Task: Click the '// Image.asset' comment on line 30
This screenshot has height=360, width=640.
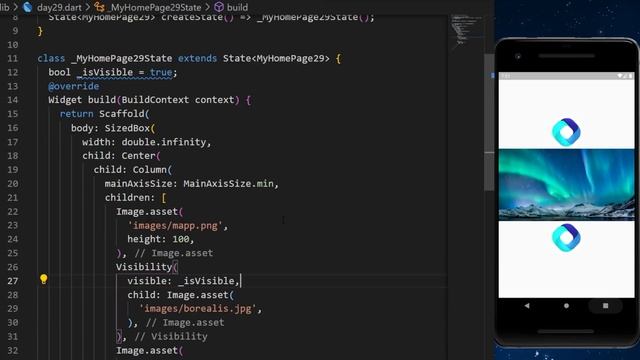Action: 185,322
